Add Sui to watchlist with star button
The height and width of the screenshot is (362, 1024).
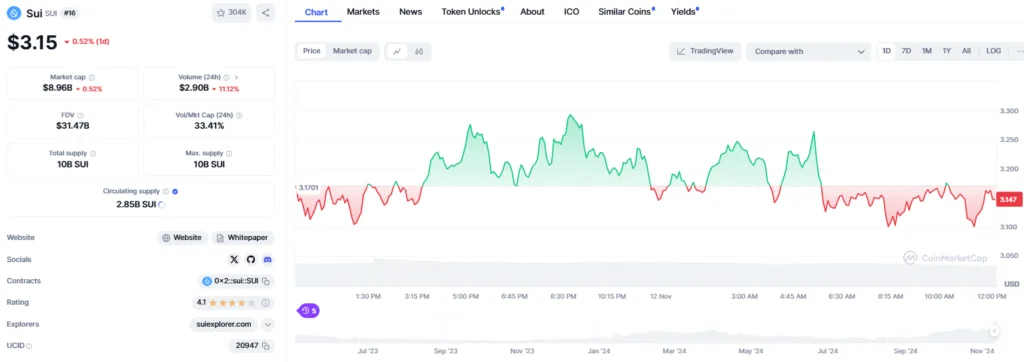231,12
